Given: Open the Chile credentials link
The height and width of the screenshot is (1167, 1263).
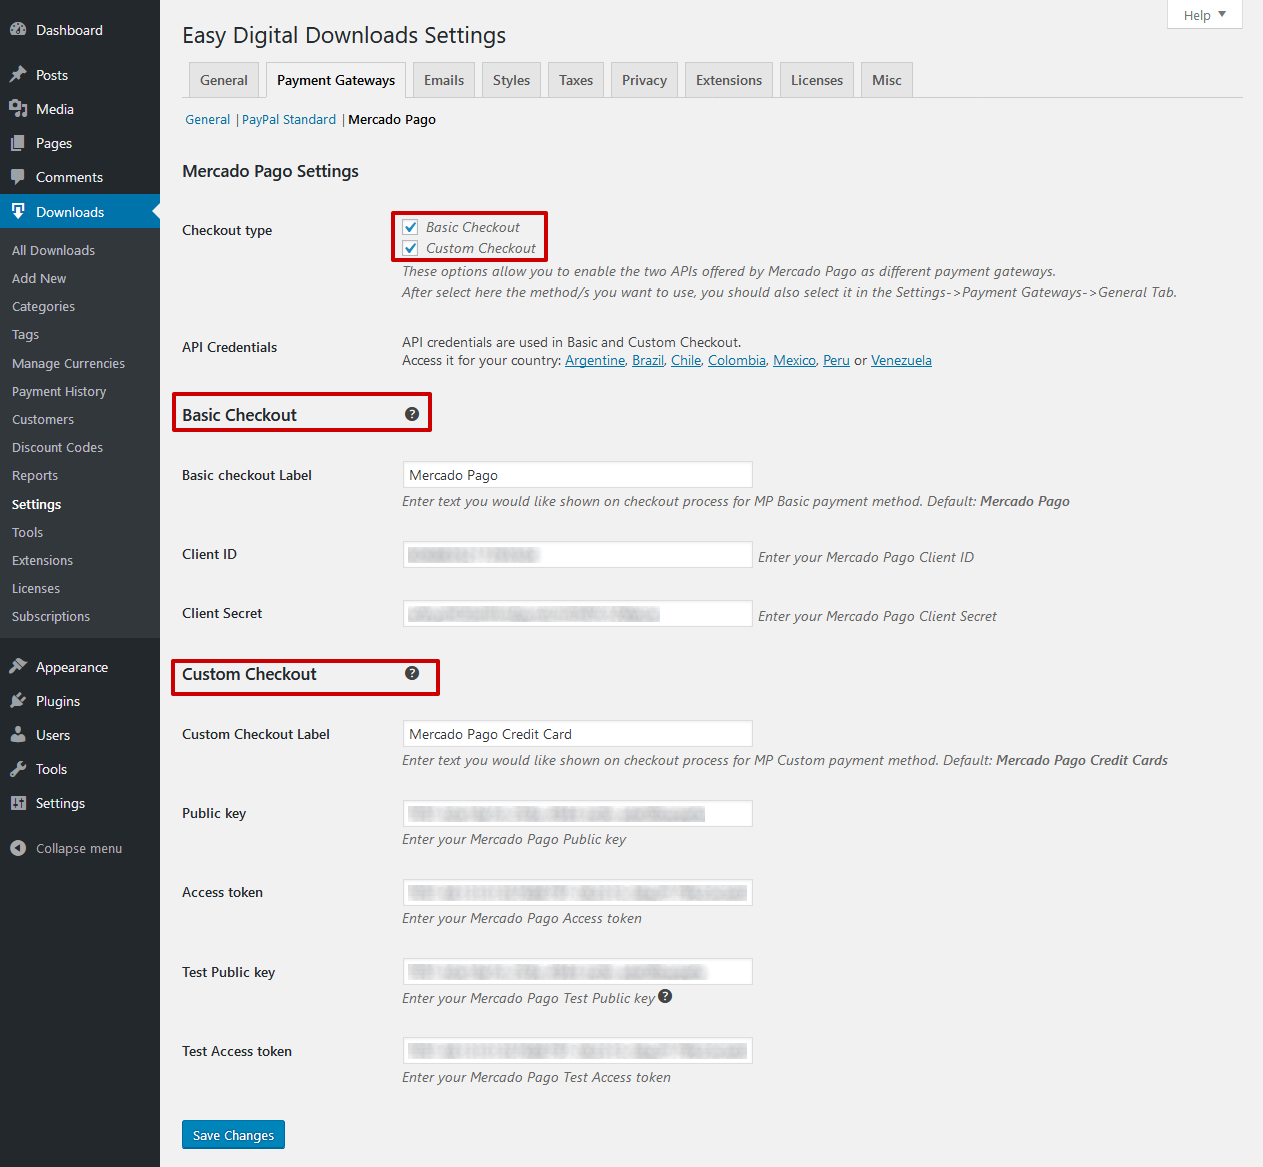Looking at the screenshot, I should 686,360.
